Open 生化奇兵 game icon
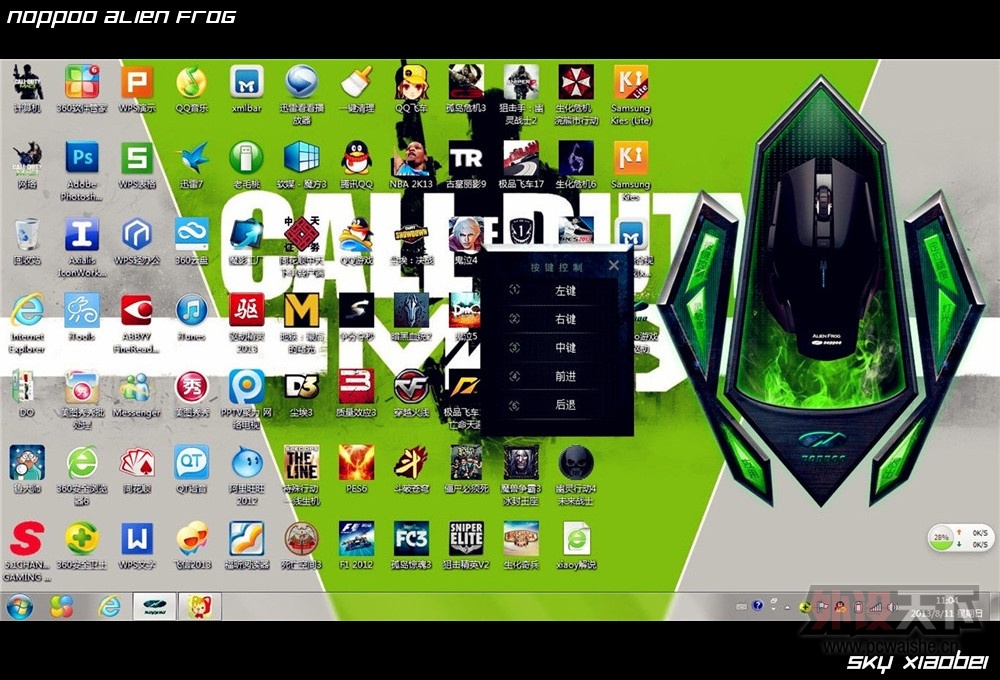Viewport: 1000px width, 680px height. [x=521, y=538]
